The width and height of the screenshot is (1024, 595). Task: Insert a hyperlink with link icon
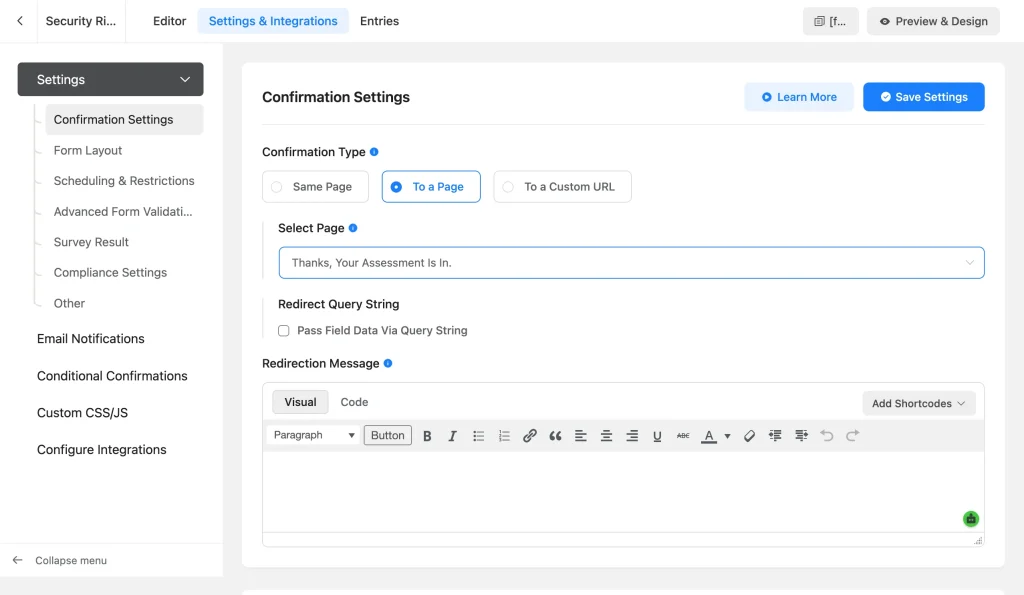(530, 436)
